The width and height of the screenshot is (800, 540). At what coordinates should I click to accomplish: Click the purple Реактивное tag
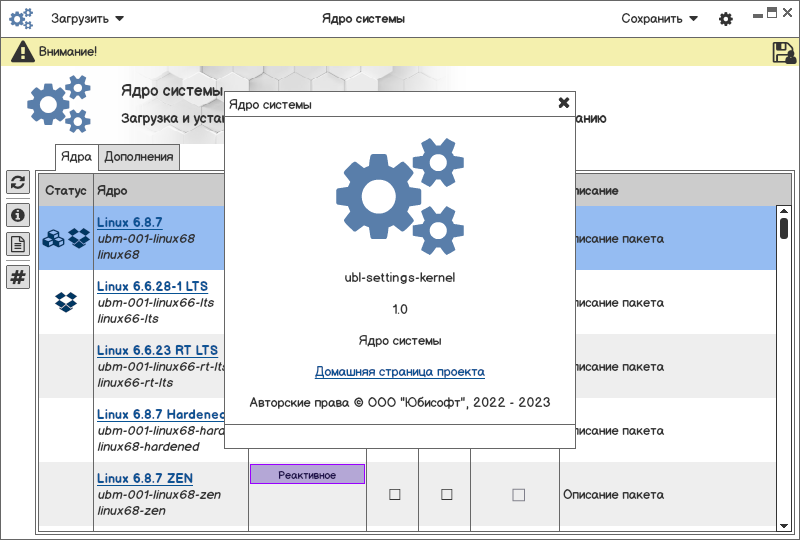click(307, 474)
